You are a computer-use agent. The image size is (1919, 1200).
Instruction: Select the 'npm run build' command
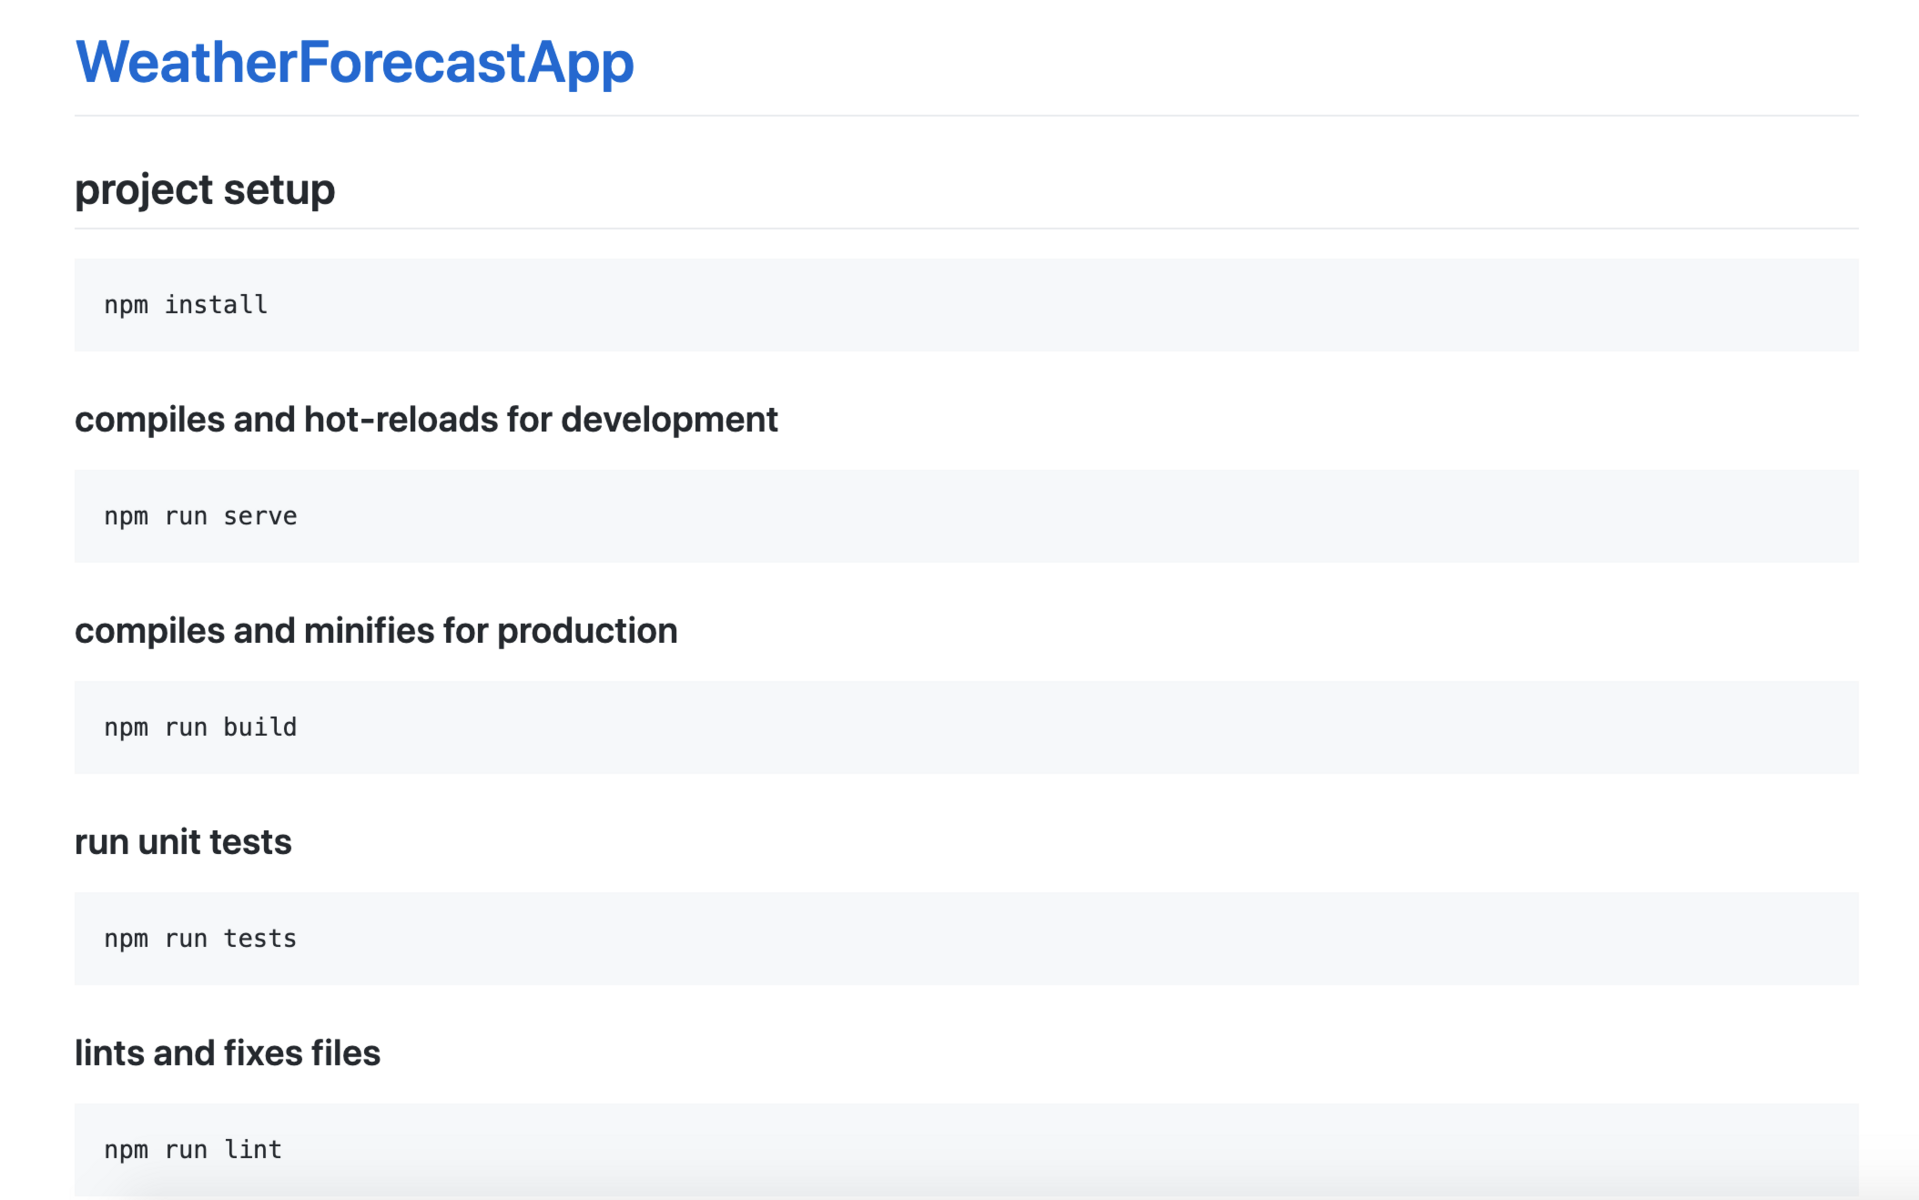(x=201, y=727)
